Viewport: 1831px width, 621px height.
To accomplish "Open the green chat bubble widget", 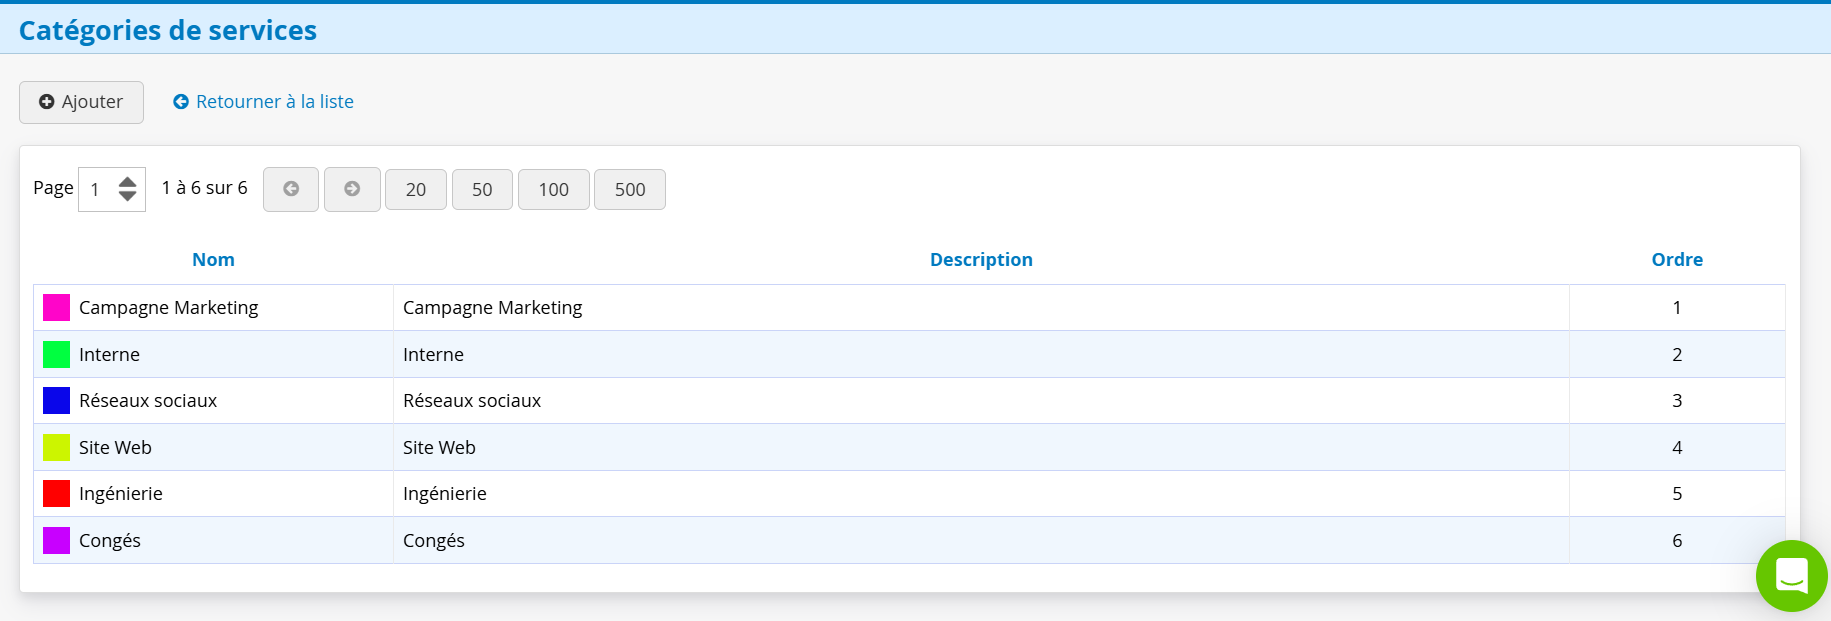I will [1792, 576].
